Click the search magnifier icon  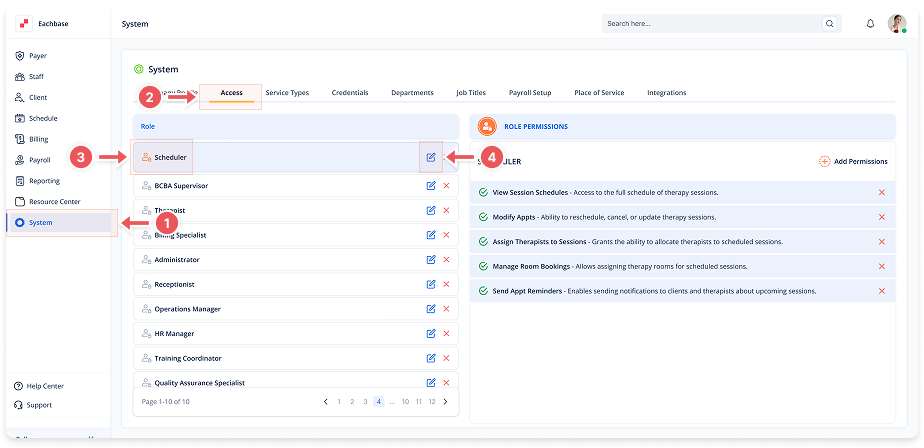[829, 23]
